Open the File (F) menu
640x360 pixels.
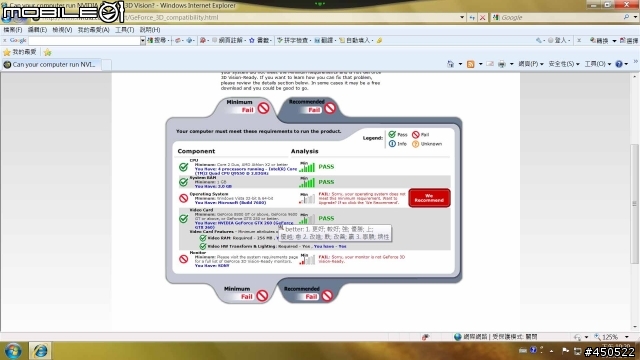coord(13,30)
